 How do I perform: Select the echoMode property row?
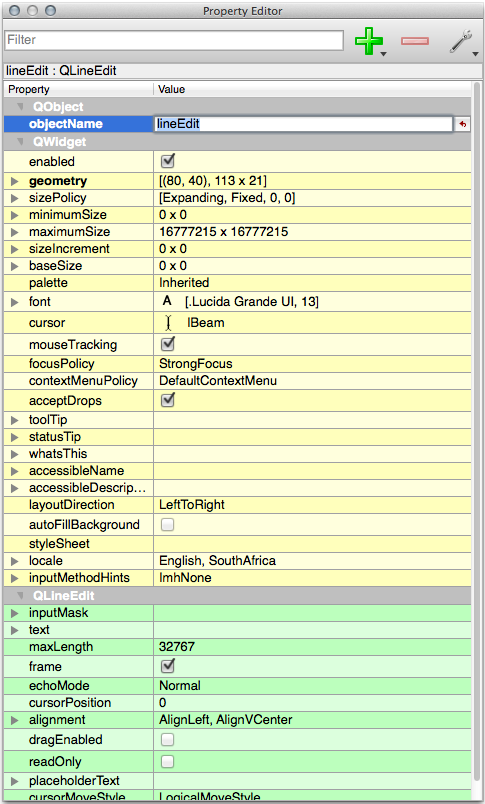[237, 686]
